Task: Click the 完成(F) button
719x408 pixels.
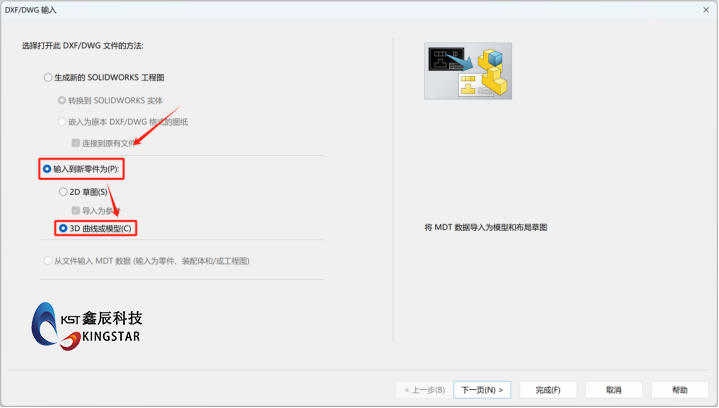Action: pos(547,389)
